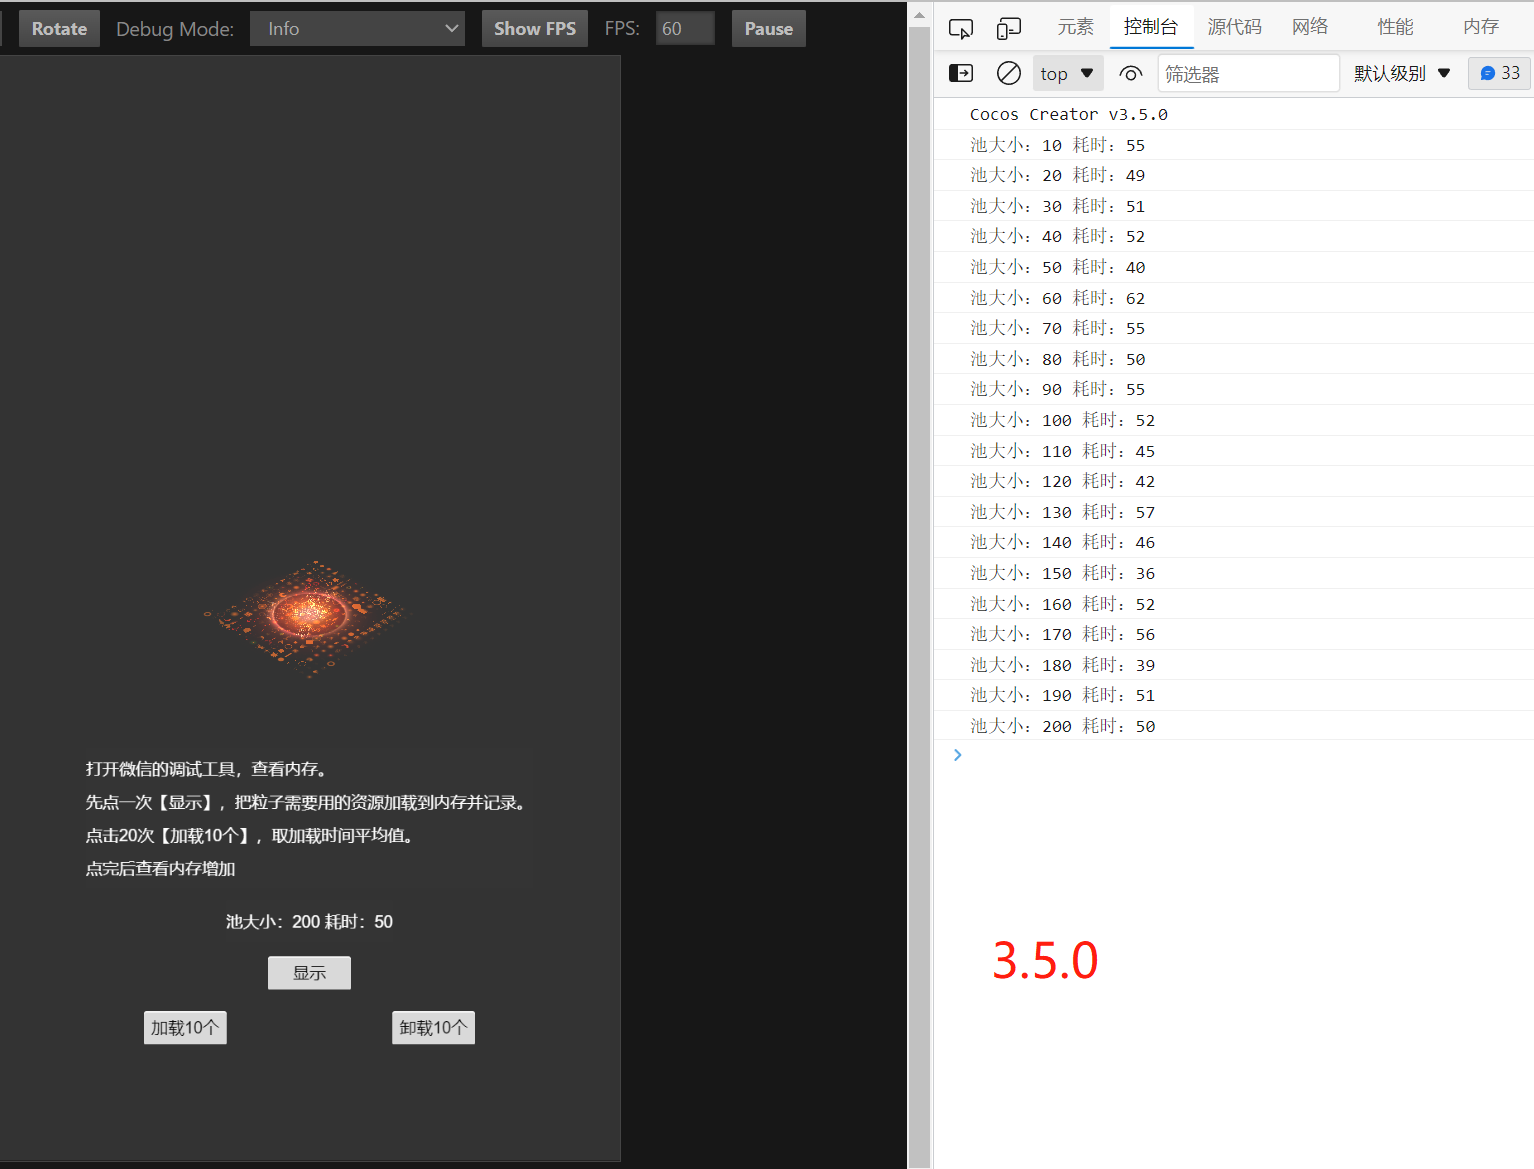Open the 默认级别 log level dropdown
Viewport: 1534px width, 1169px height.
coord(1400,72)
